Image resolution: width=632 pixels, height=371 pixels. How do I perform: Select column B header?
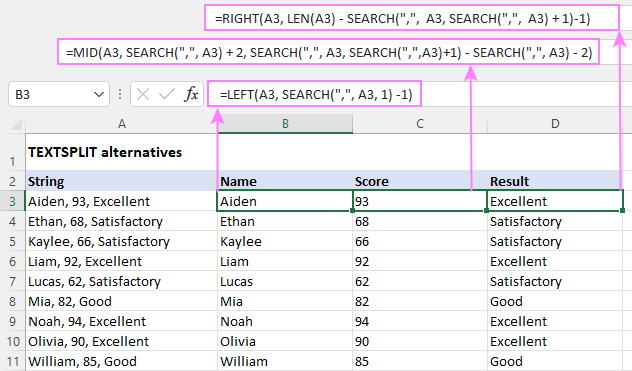[285, 124]
